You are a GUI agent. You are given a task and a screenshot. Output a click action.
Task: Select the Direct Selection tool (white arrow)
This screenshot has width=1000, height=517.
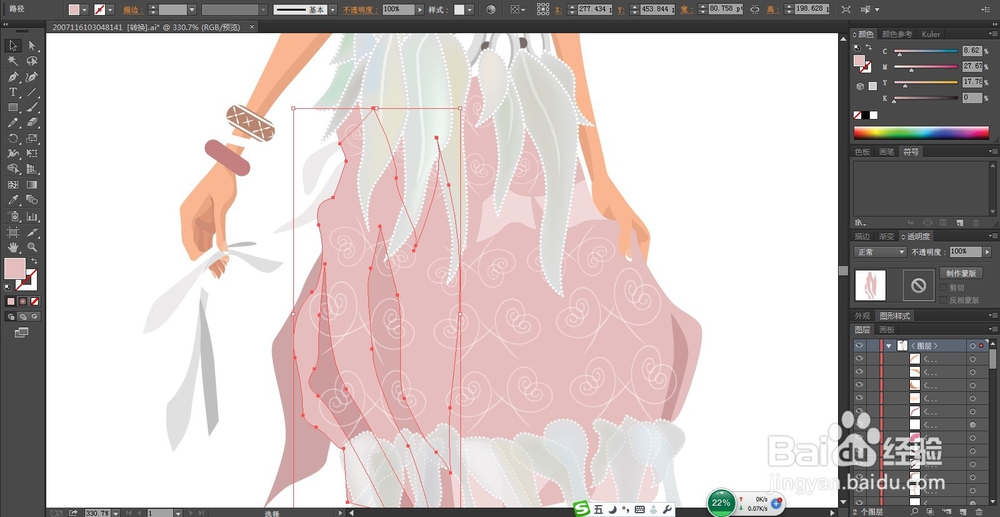click(x=32, y=45)
